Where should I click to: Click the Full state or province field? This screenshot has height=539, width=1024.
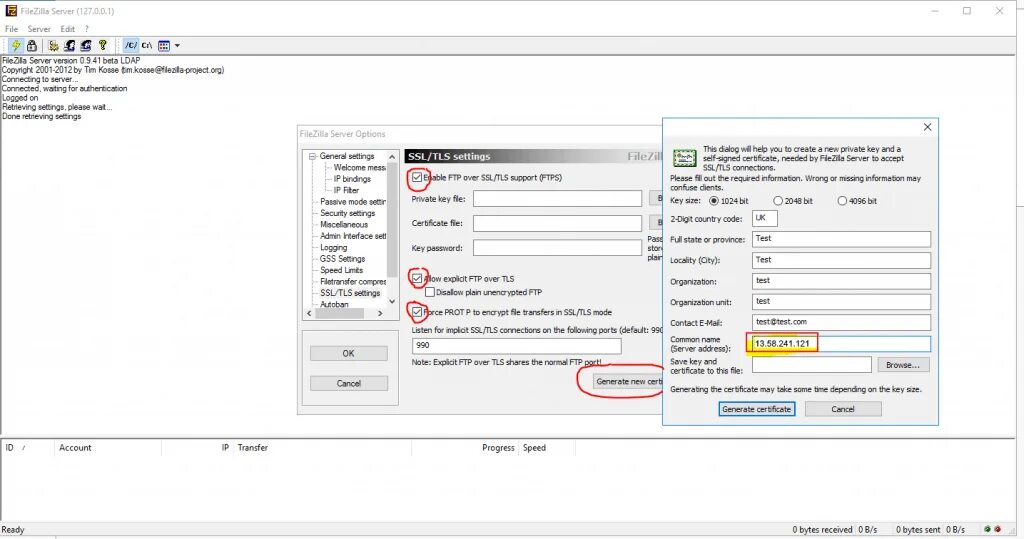pyautogui.click(x=841, y=239)
